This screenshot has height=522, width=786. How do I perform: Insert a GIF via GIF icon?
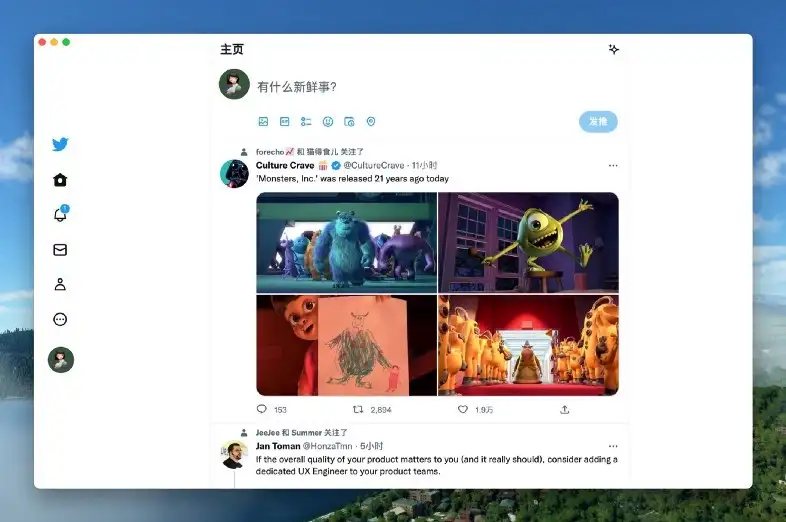coord(285,121)
